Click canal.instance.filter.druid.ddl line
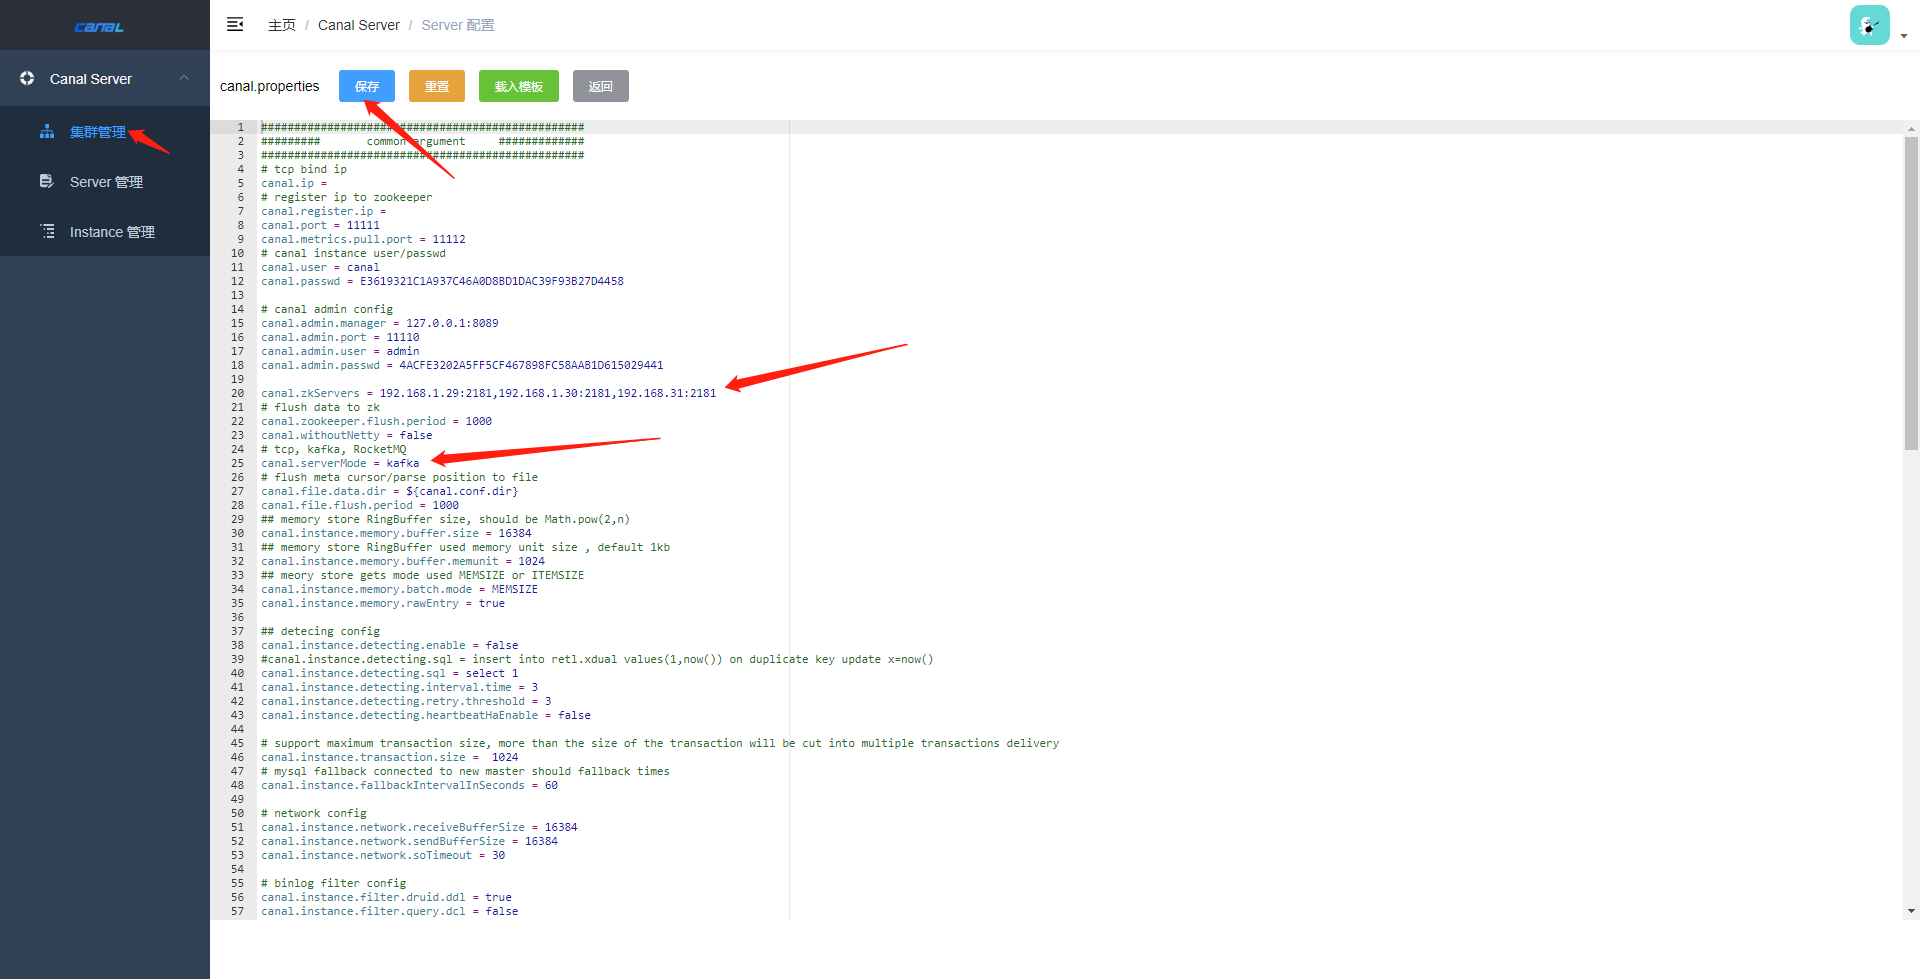Image resolution: width=1920 pixels, height=979 pixels. click(386, 897)
